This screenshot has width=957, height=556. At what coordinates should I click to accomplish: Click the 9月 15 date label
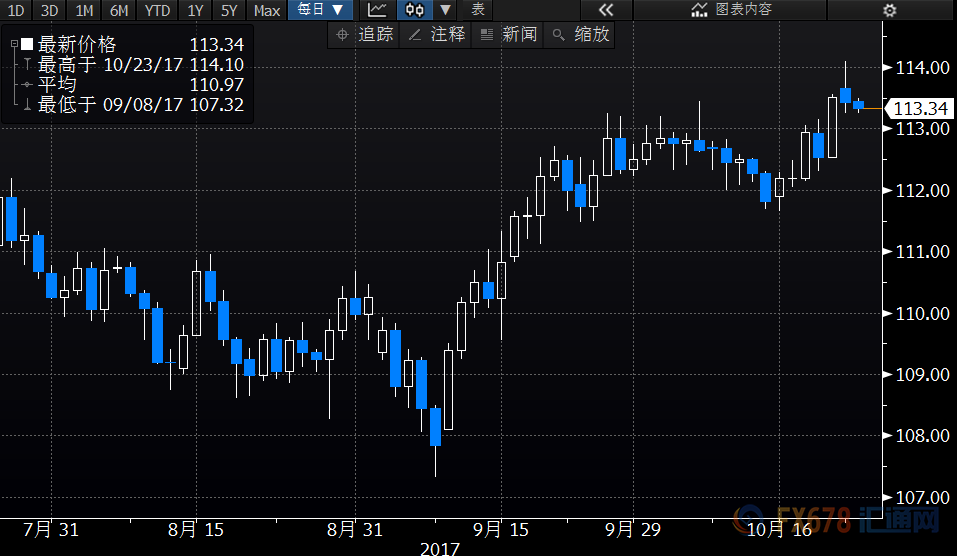(x=501, y=529)
